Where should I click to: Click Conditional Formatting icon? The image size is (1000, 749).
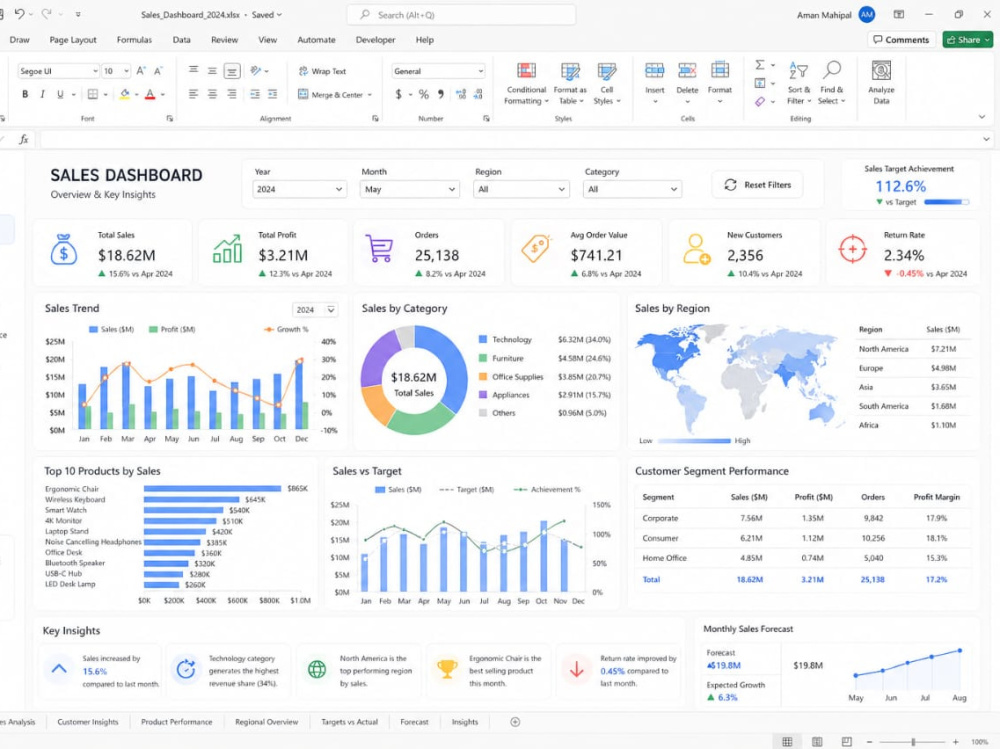coord(526,71)
